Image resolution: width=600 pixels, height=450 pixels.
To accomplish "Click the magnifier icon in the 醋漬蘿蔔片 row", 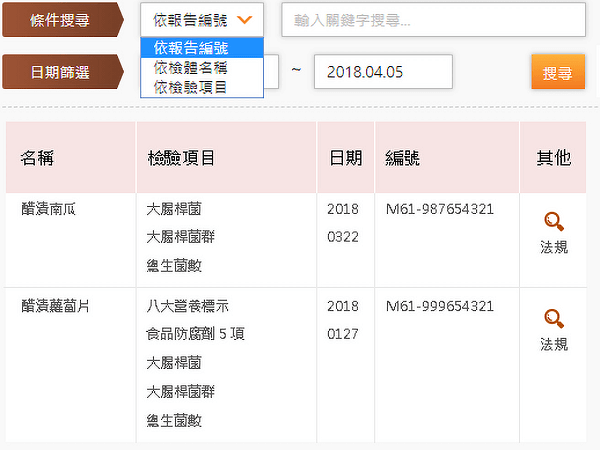I will pyautogui.click(x=553, y=319).
